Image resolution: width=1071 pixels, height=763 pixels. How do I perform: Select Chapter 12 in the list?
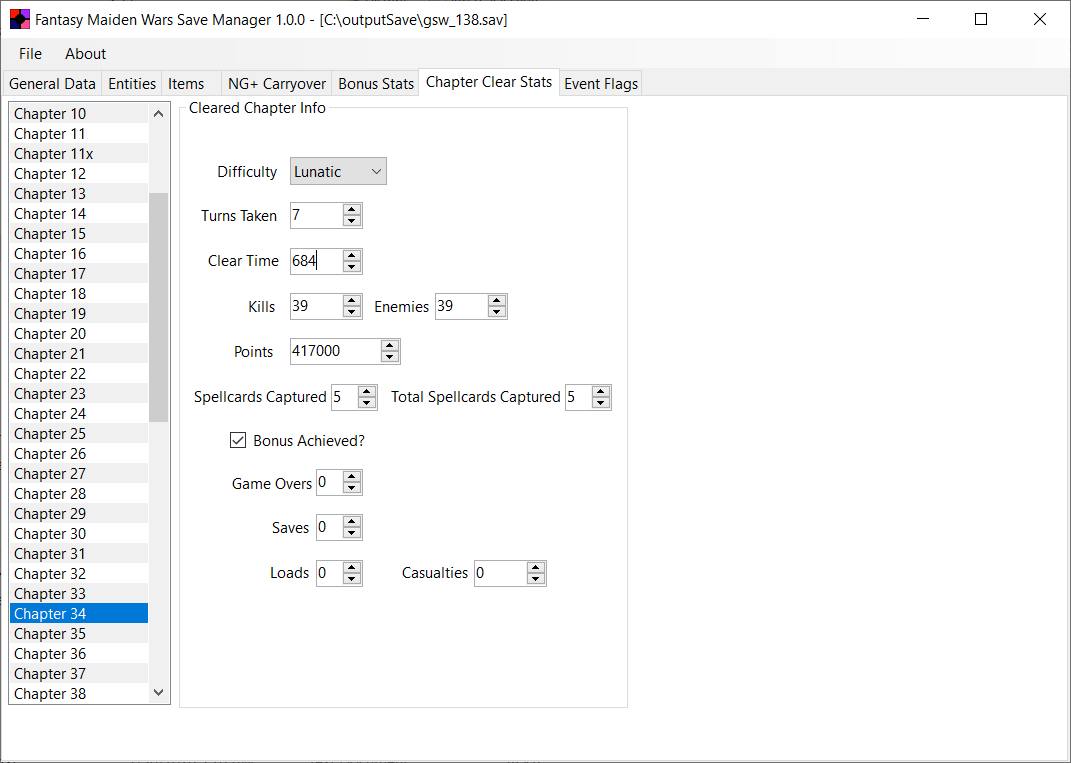click(79, 174)
